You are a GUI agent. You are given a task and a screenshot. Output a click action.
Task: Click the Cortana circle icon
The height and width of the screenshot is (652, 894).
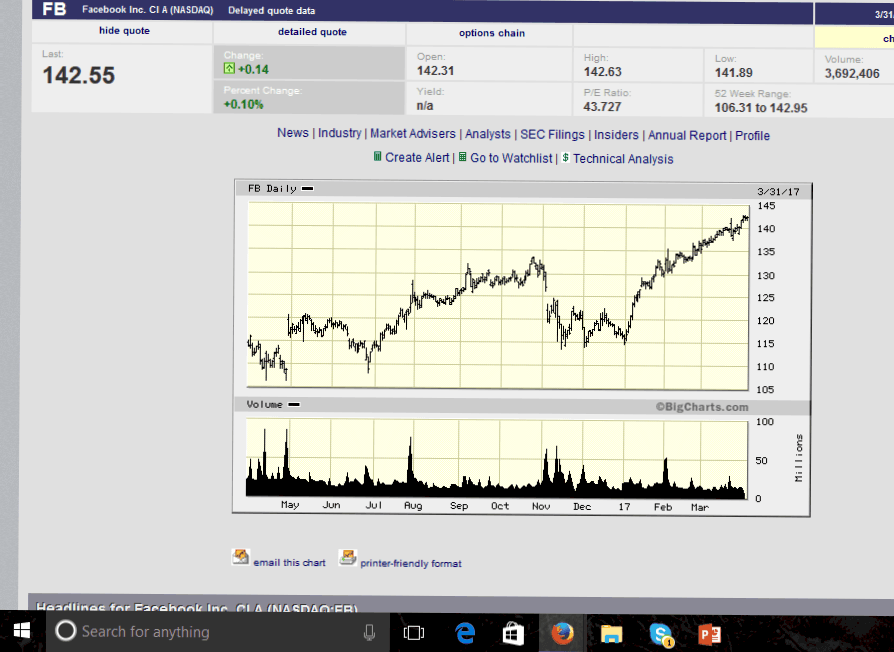pos(65,631)
